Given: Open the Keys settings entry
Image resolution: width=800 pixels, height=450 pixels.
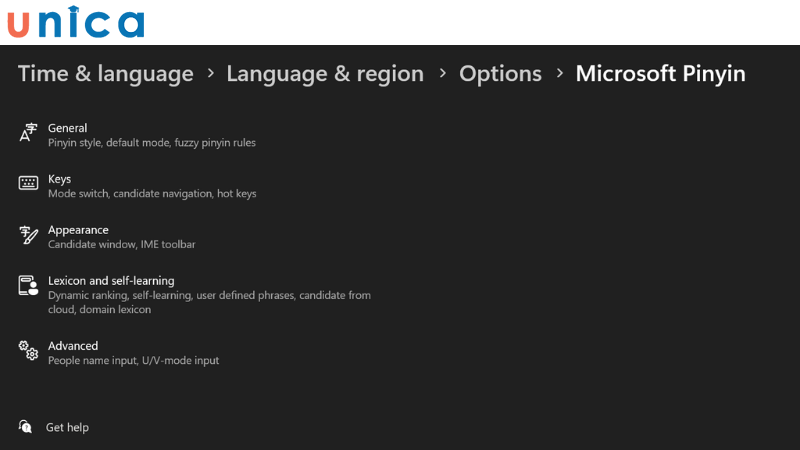Looking at the screenshot, I should (x=59, y=179).
